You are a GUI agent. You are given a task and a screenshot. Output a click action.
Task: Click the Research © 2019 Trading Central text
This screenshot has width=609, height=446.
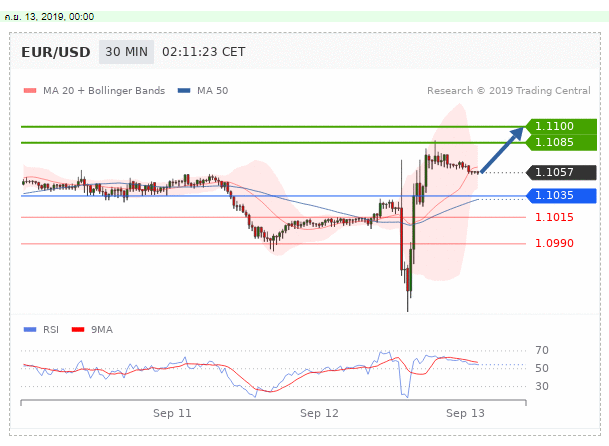tap(509, 91)
